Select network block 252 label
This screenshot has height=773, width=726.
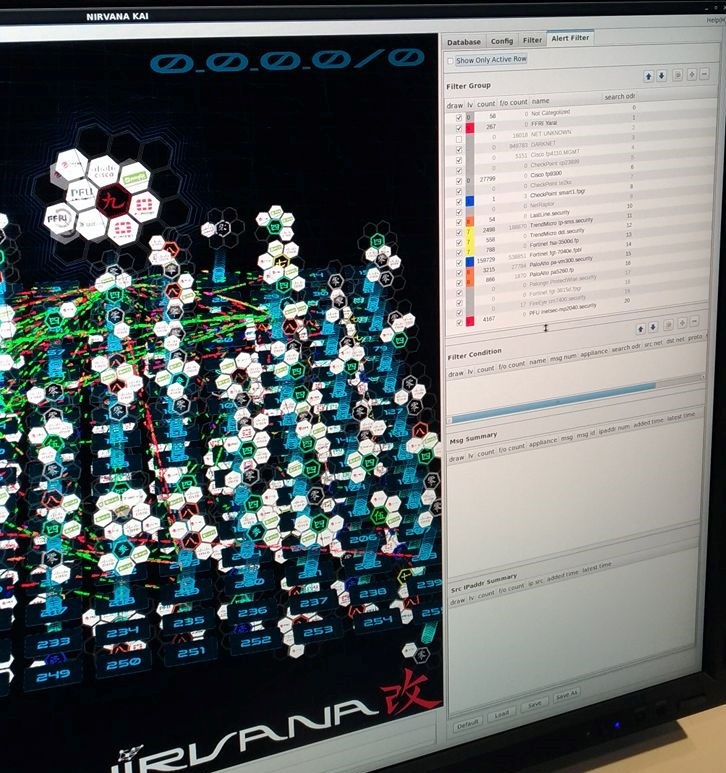coord(255,641)
